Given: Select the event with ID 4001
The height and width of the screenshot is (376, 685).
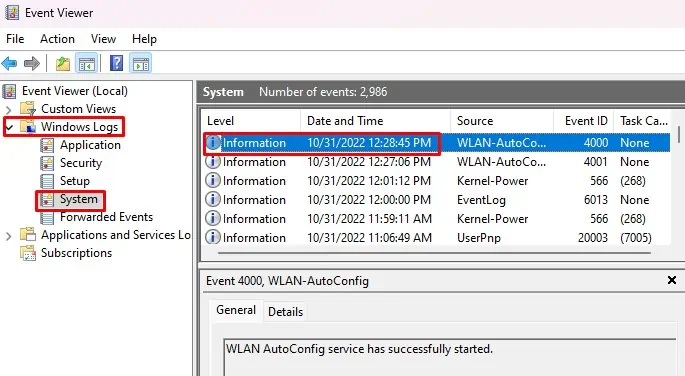Looking at the screenshot, I should pos(437,162).
